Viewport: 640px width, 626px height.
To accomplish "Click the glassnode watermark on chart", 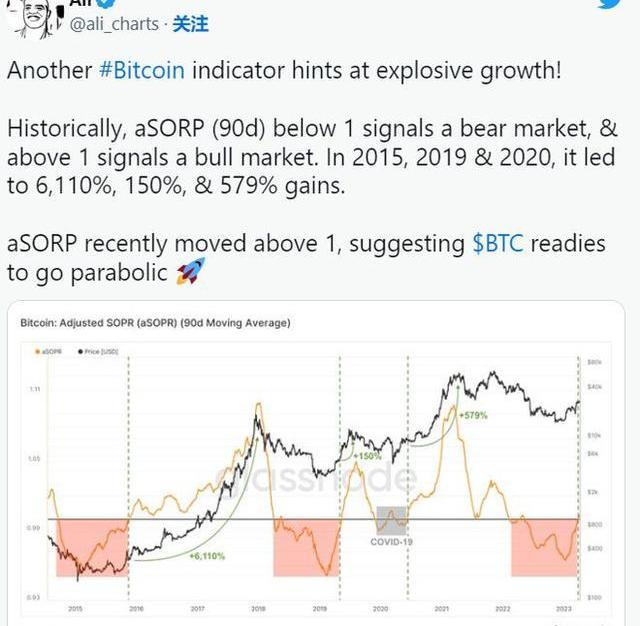I will [314, 479].
